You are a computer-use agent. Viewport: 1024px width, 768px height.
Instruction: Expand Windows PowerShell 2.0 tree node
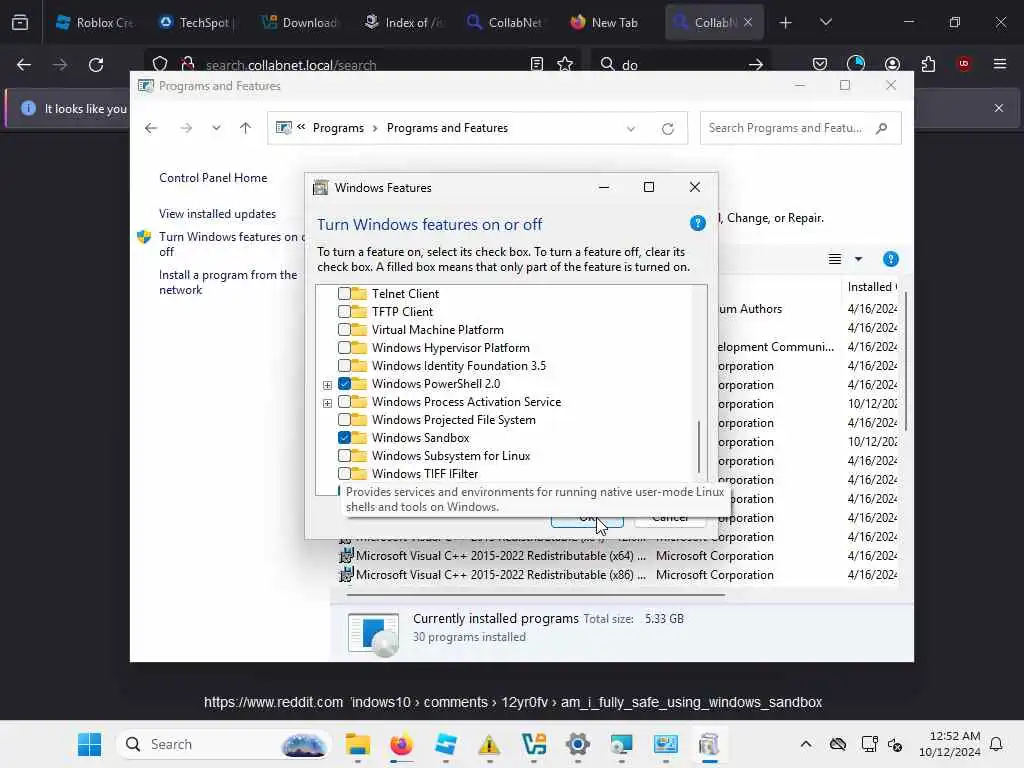327,385
